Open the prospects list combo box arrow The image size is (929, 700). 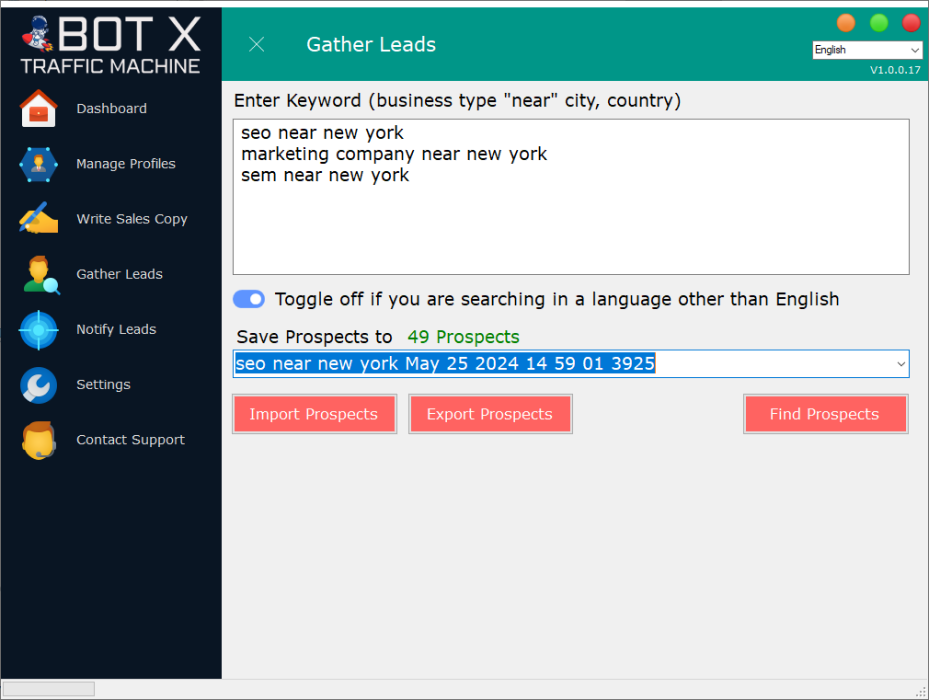pyautogui.click(x=899, y=363)
